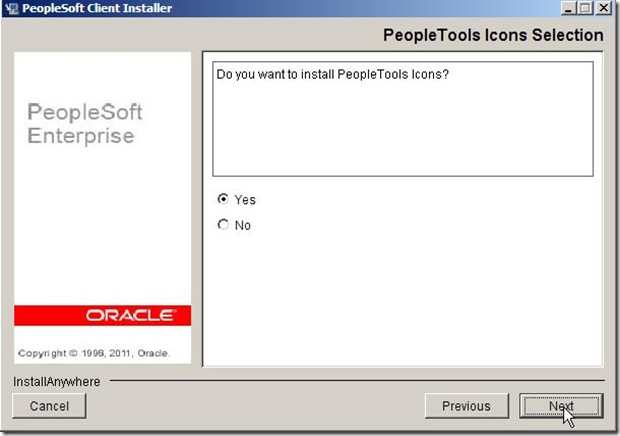Click the PeopleSoft installer title bar icon
Image resolution: width=620 pixels, height=436 pixels.
click(x=11, y=9)
